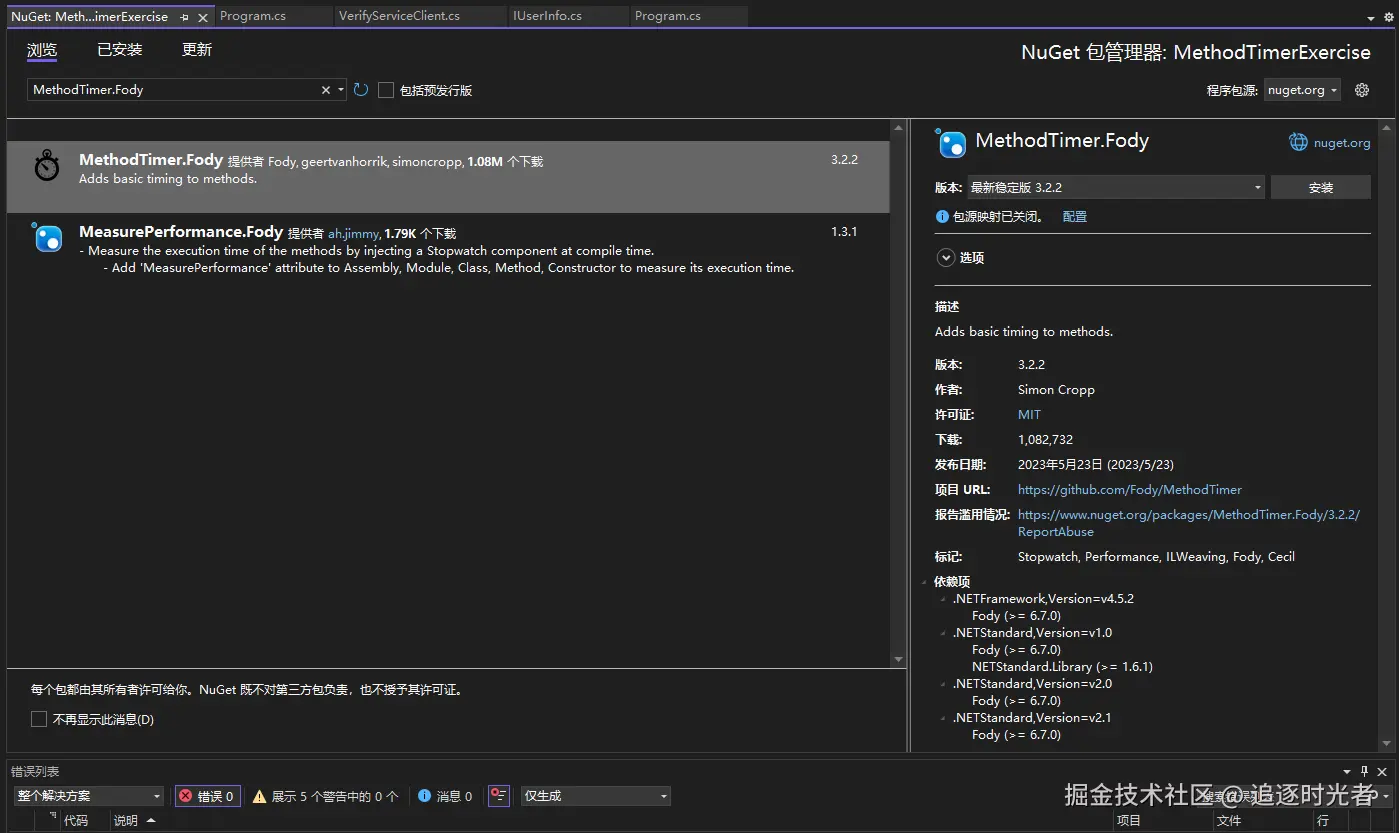Screen dimensions: 1399x833
Task: Click the package list vertical scrollbar
Action: pyautogui.click(x=898, y=393)
